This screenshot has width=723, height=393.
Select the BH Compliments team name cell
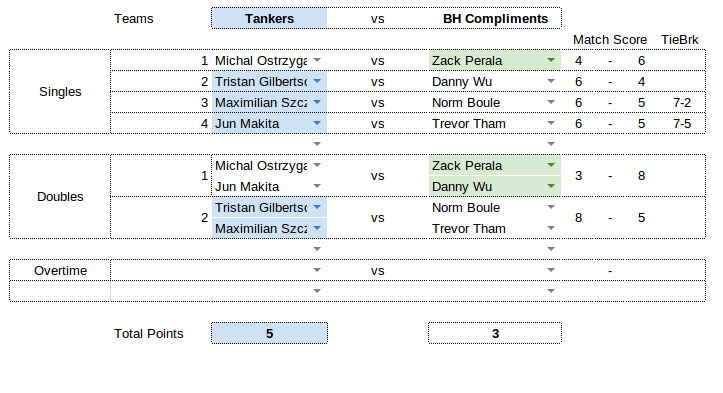point(495,18)
